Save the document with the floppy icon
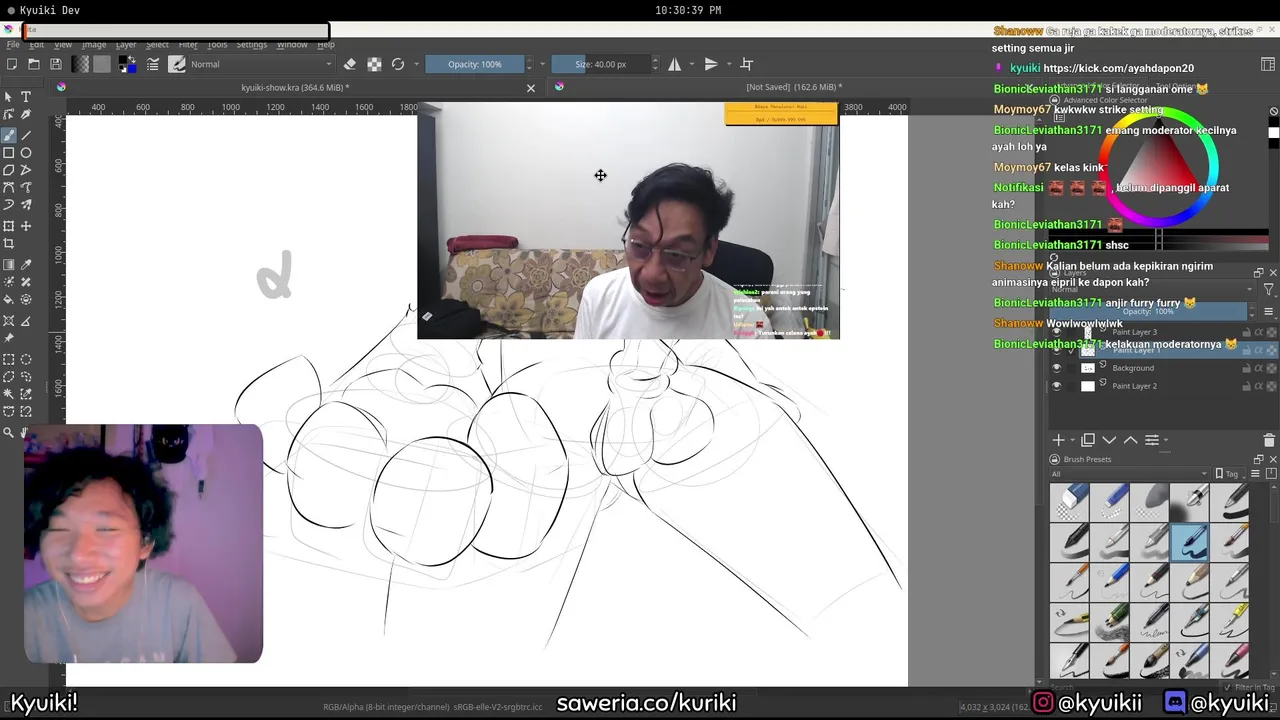Viewport: 1280px width, 720px height. 55,64
